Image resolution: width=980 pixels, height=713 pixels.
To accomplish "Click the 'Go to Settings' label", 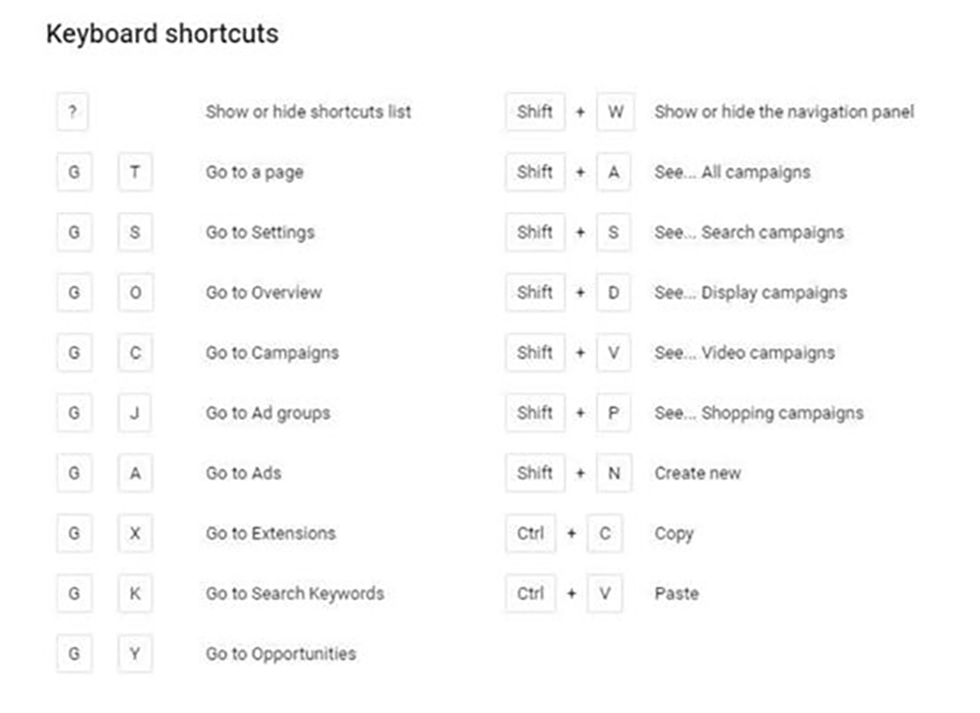I will (260, 232).
